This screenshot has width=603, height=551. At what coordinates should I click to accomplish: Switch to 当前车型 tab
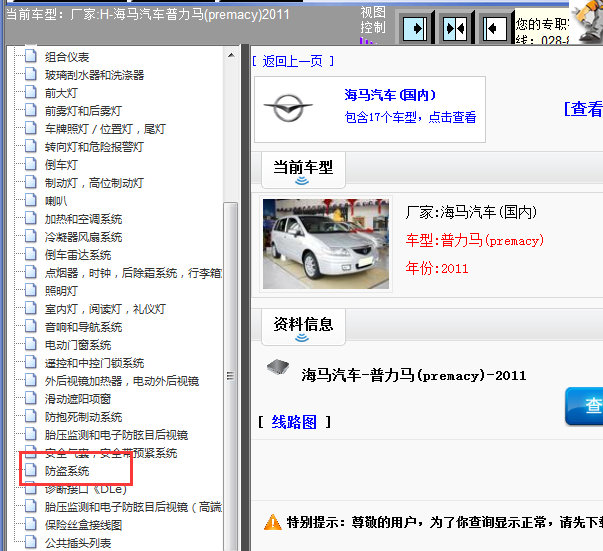pos(303,170)
